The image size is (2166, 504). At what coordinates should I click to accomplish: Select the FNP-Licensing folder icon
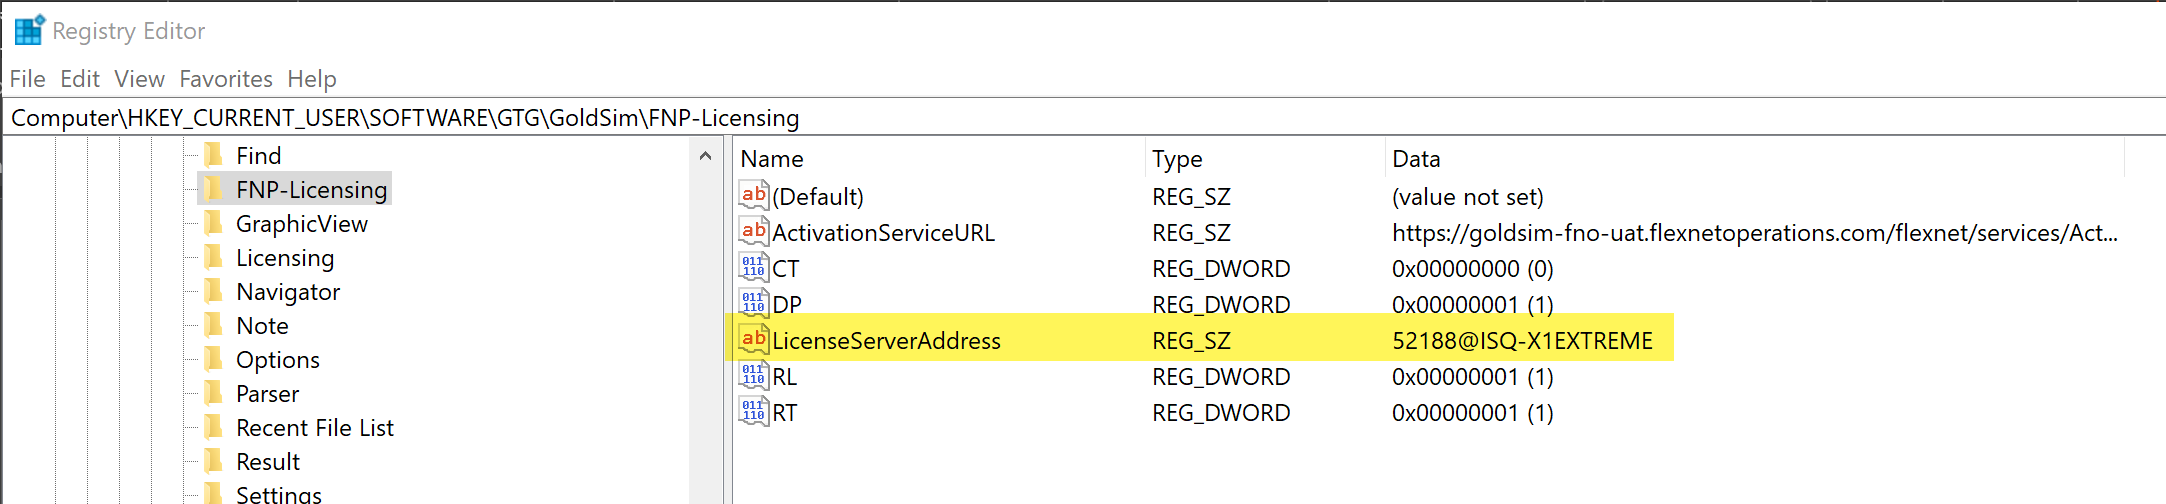[213, 189]
